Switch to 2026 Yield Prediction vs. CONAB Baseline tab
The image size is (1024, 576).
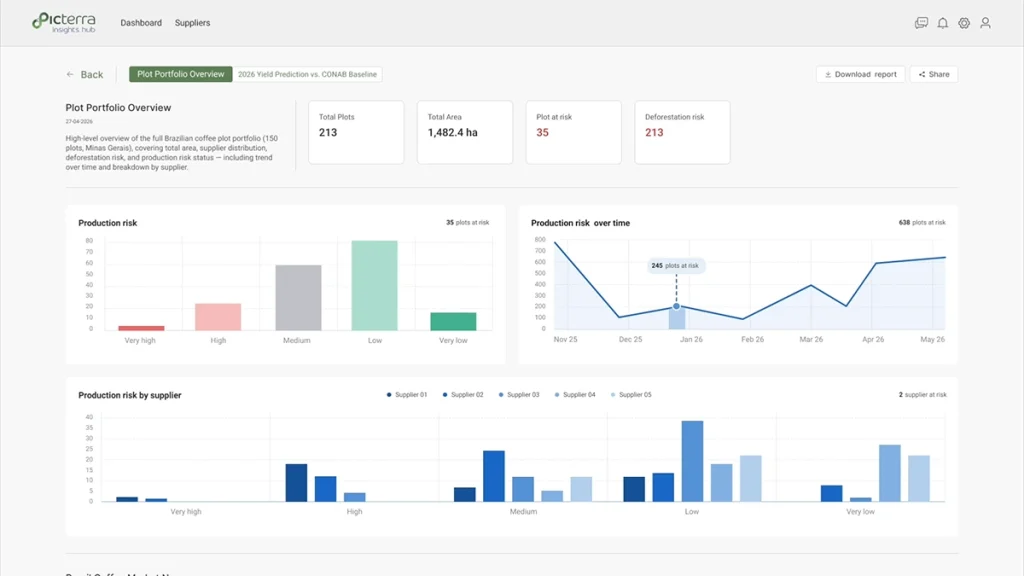308,74
